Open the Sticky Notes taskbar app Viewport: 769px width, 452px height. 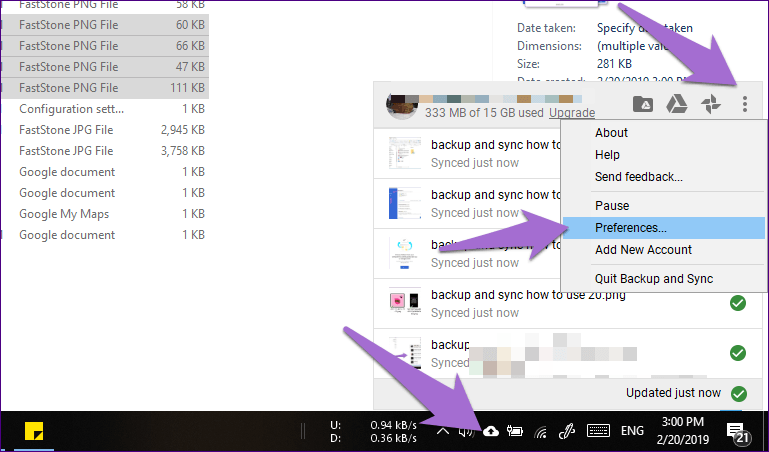[x=34, y=431]
